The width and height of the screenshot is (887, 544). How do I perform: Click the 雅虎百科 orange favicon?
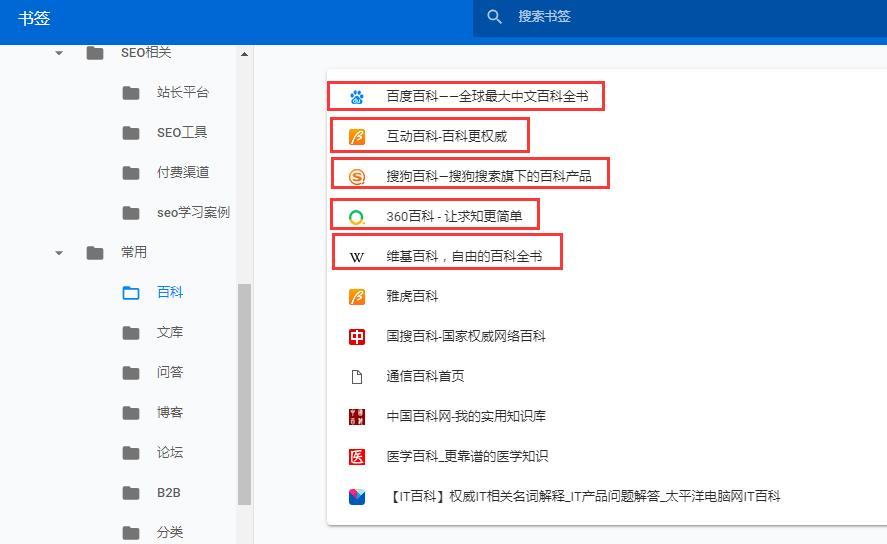357,297
